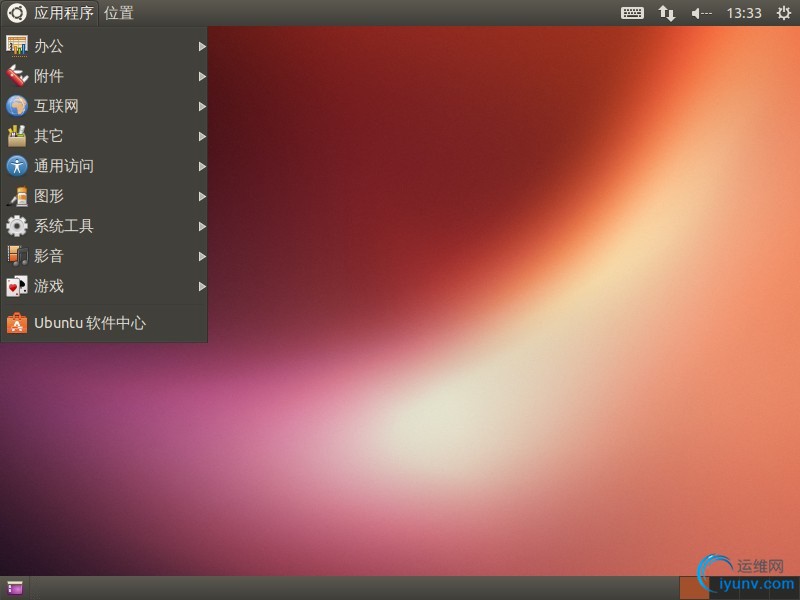
Task: Click the 系统工具 gear icon
Action: click(x=17, y=226)
